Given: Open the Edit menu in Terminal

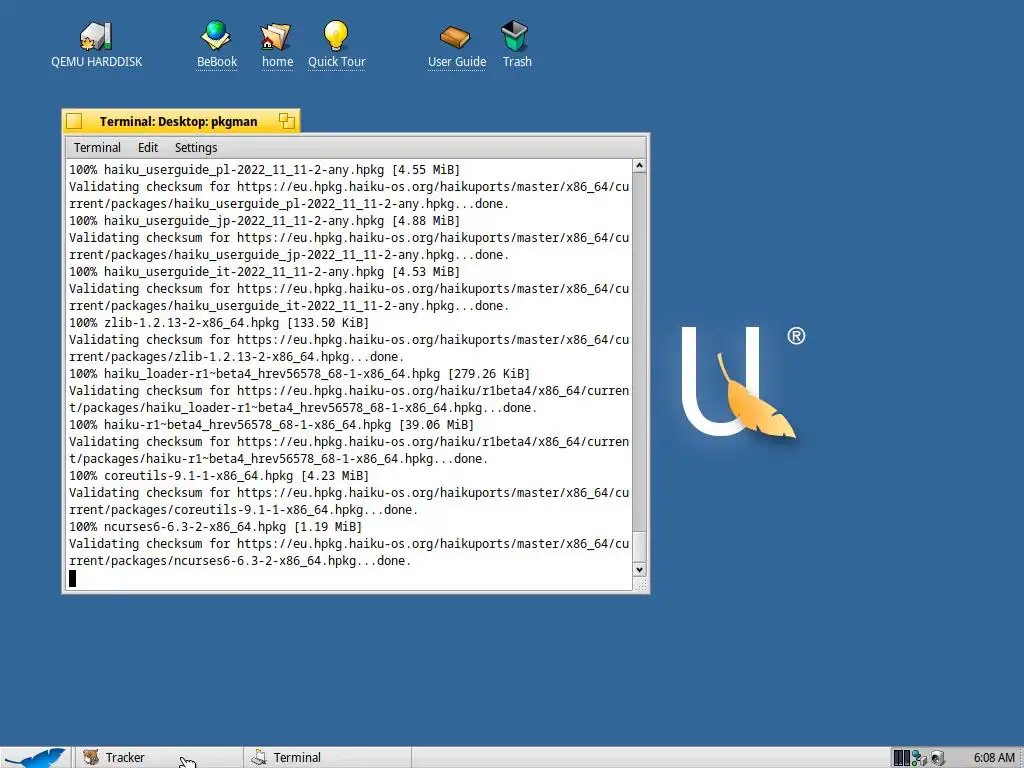Looking at the screenshot, I should (x=148, y=148).
